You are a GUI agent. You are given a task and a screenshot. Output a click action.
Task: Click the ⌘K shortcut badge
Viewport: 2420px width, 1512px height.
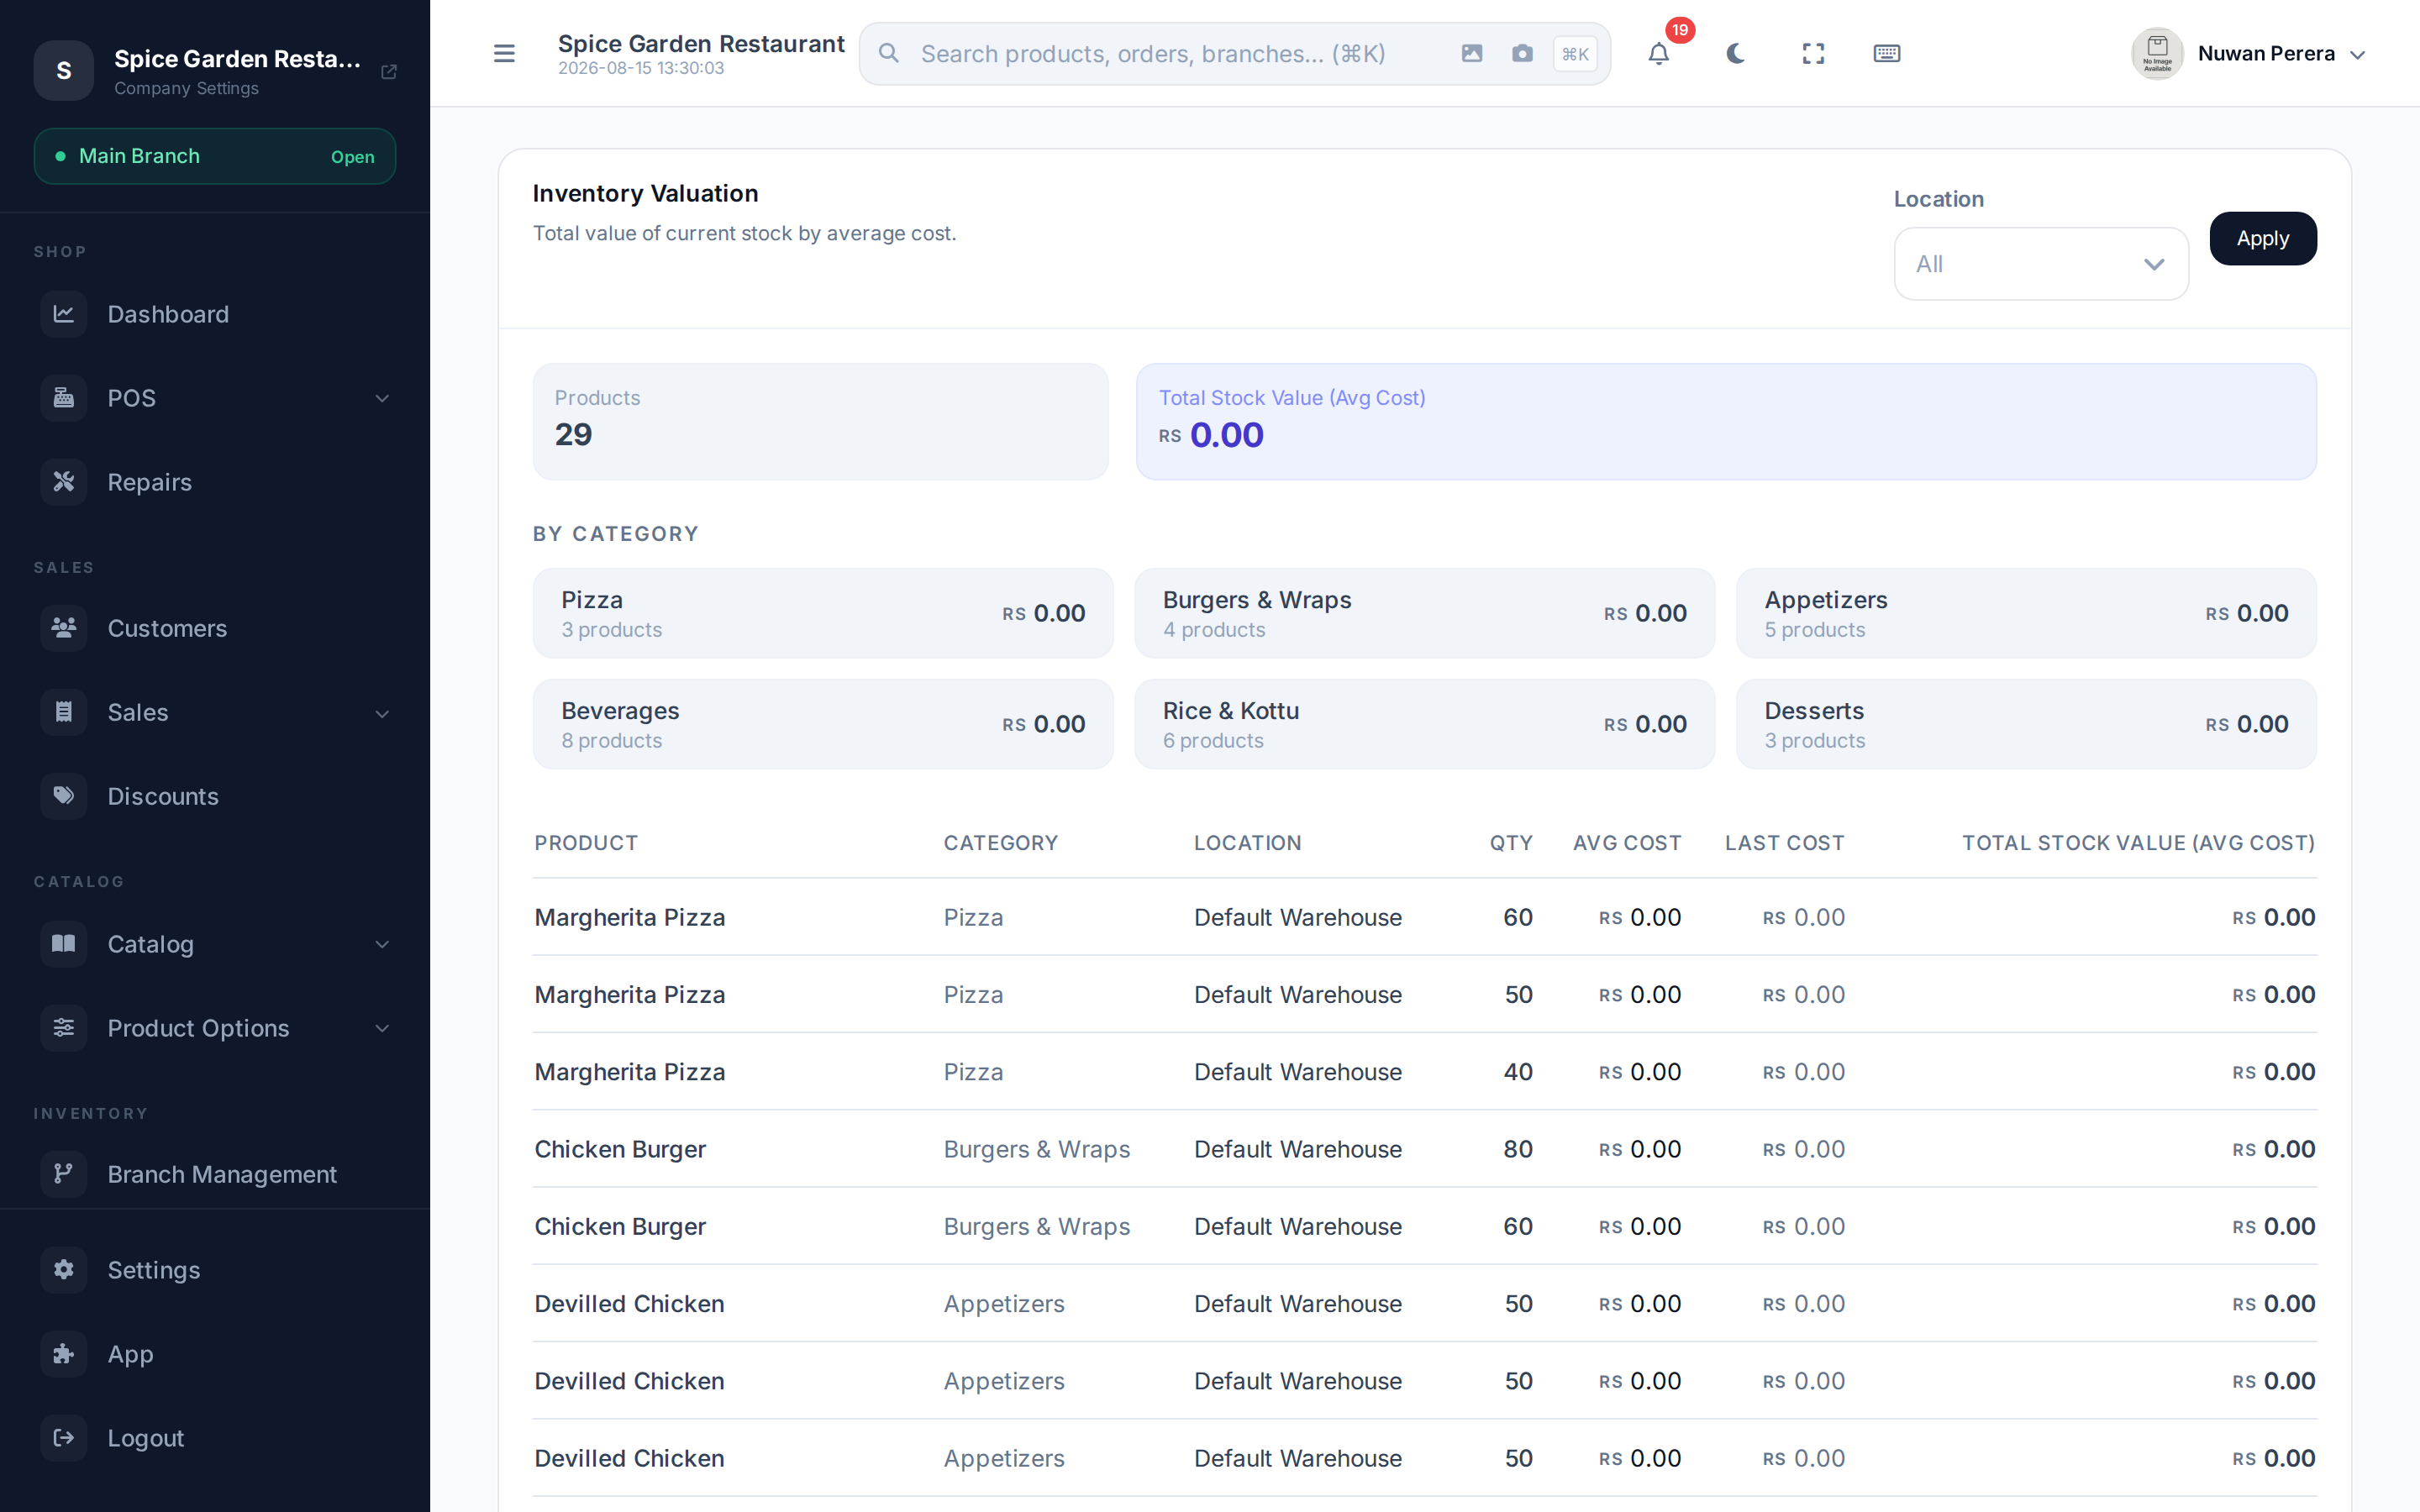coord(1575,54)
